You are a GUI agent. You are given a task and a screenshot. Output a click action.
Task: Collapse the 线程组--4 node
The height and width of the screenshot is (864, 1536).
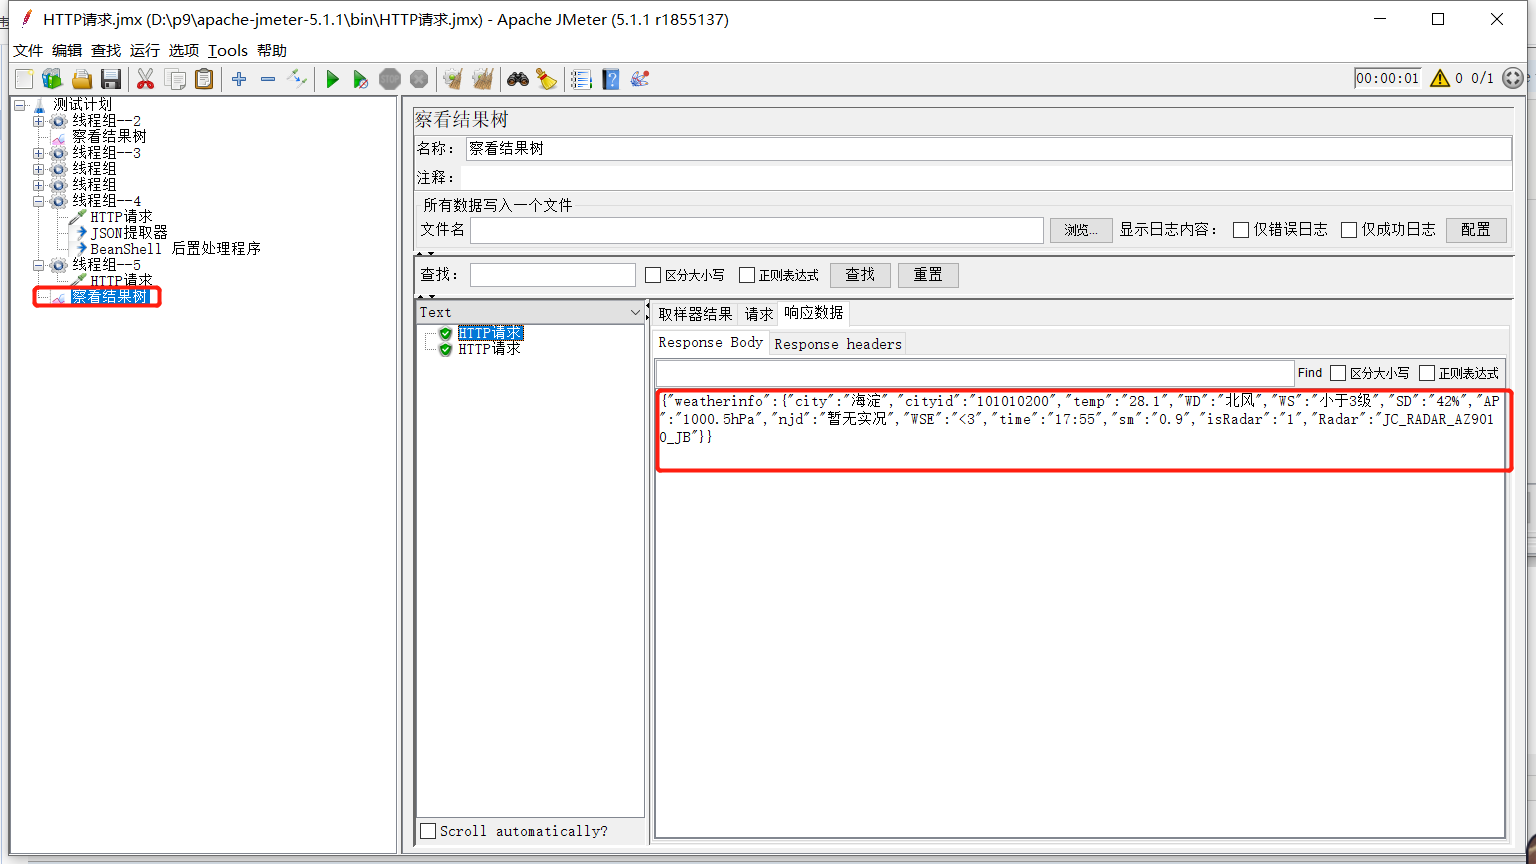tap(39, 201)
